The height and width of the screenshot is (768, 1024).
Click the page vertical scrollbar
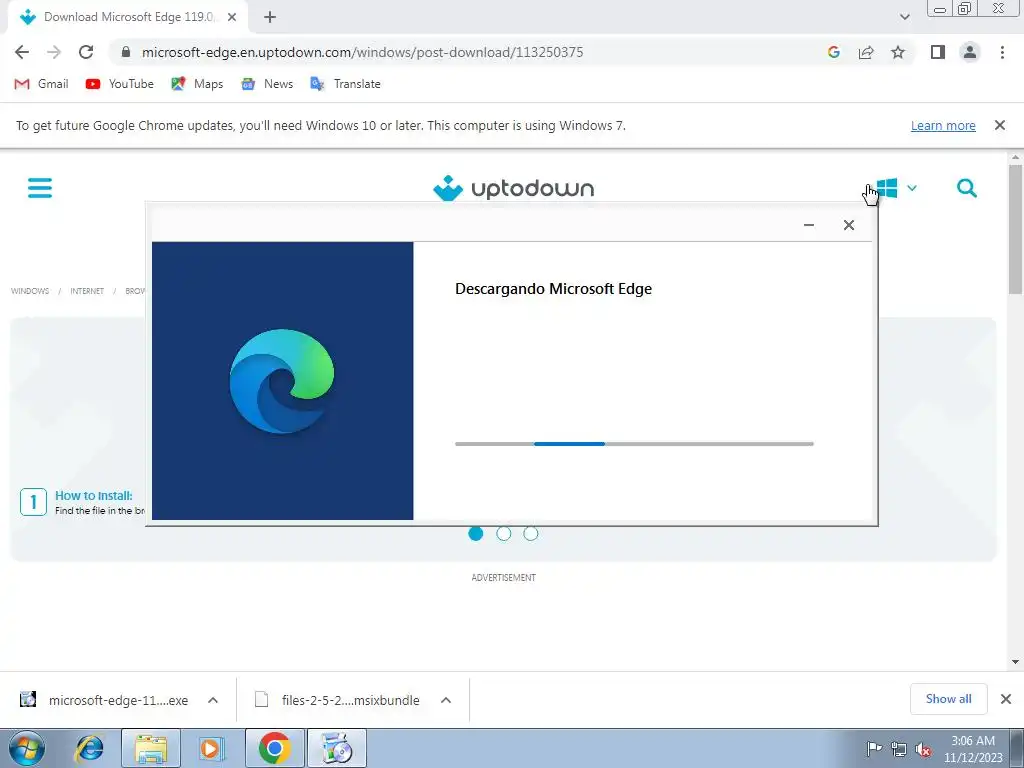tap(1016, 229)
